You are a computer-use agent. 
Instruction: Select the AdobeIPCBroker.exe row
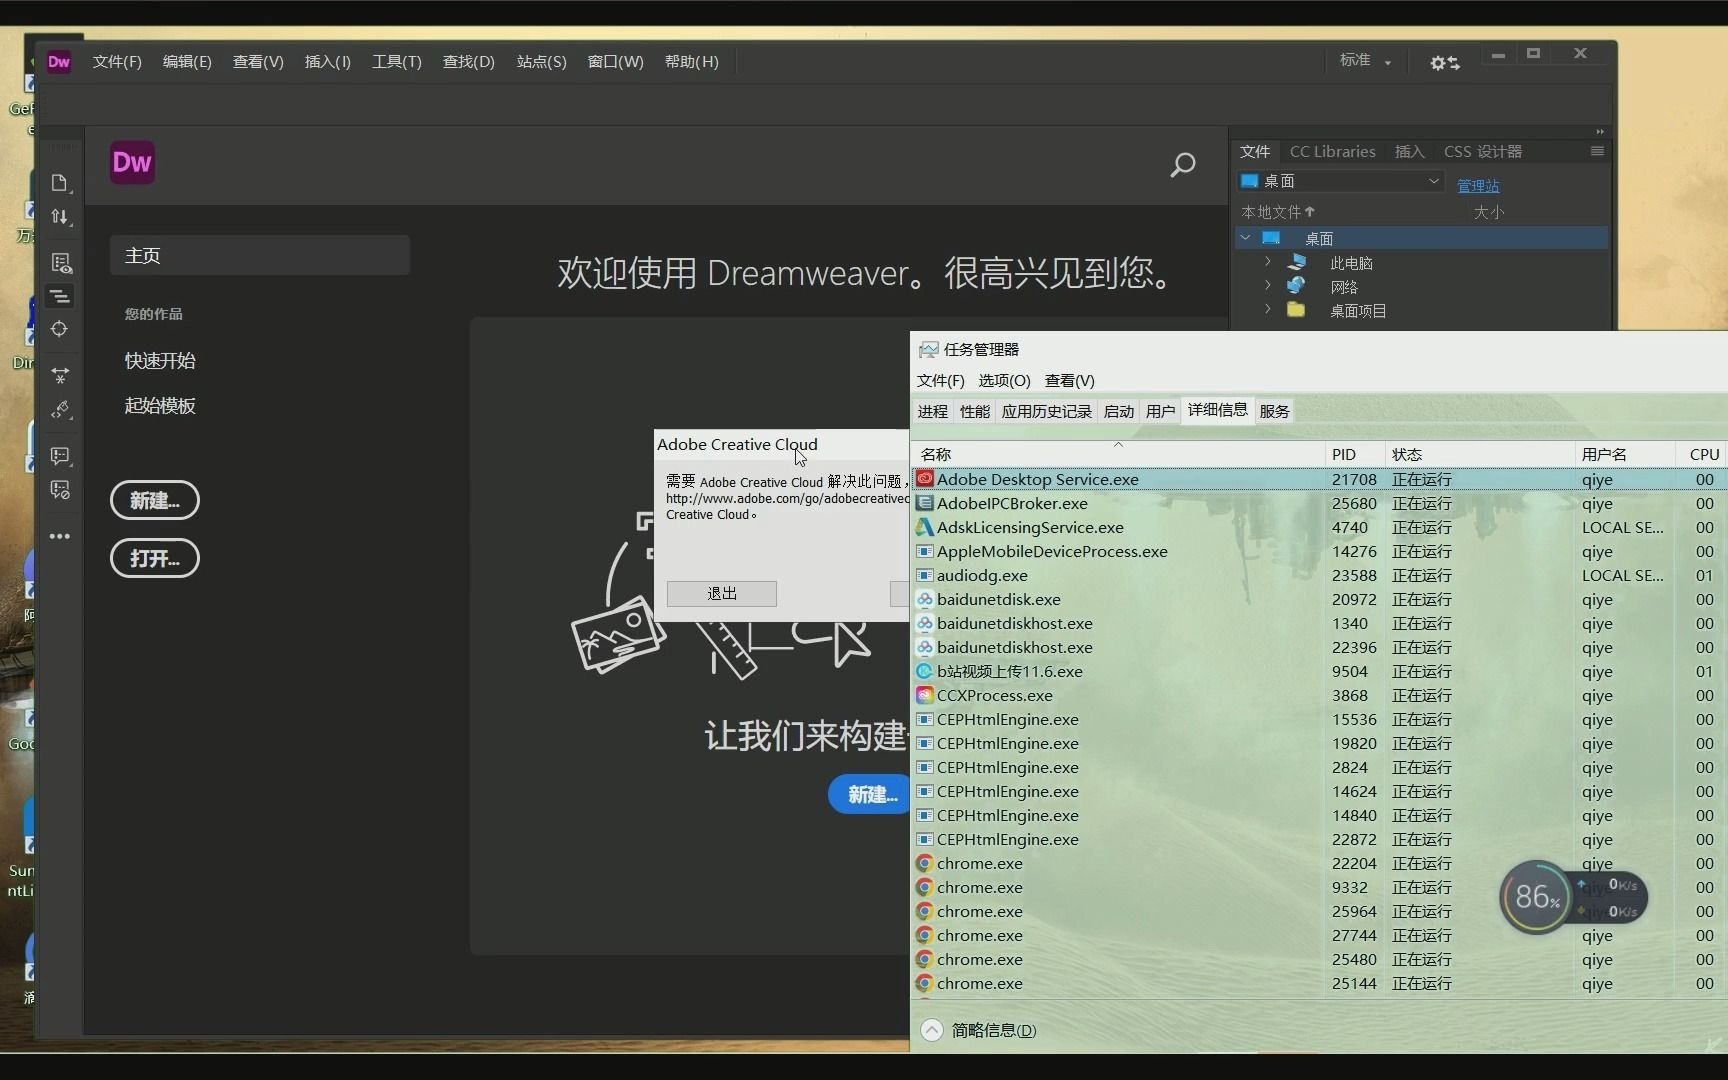(x=1320, y=503)
